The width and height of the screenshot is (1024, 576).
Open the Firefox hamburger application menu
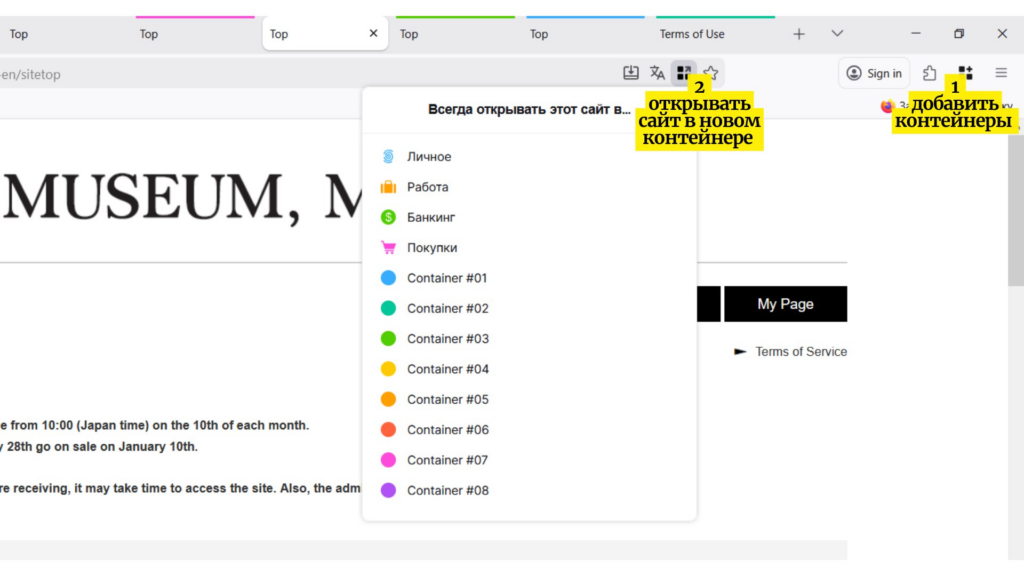point(1001,73)
